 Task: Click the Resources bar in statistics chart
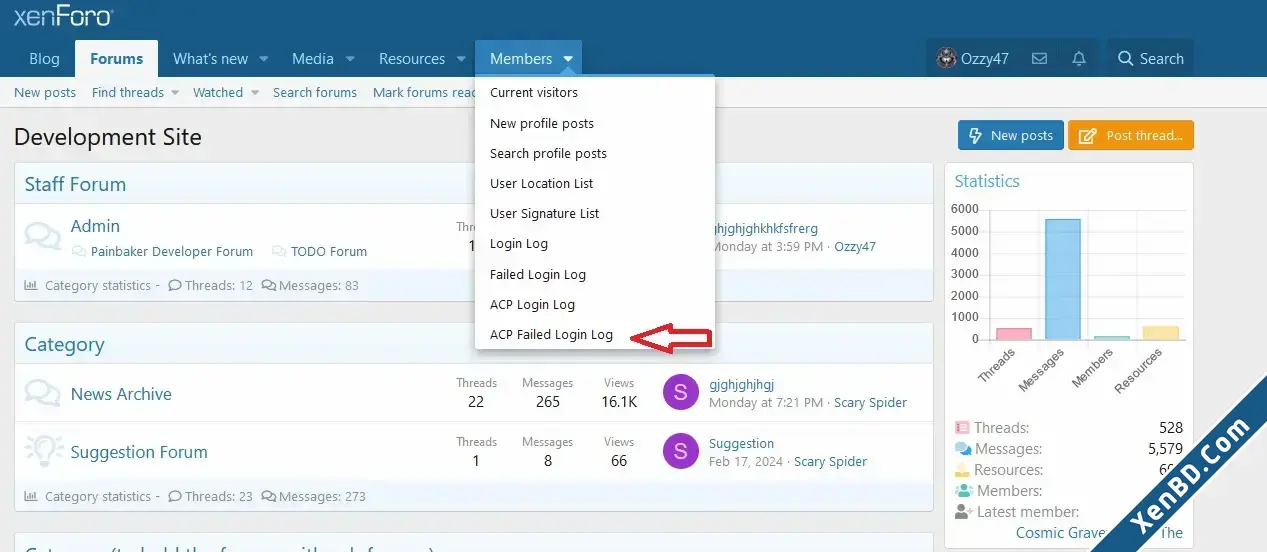point(1161,333)
